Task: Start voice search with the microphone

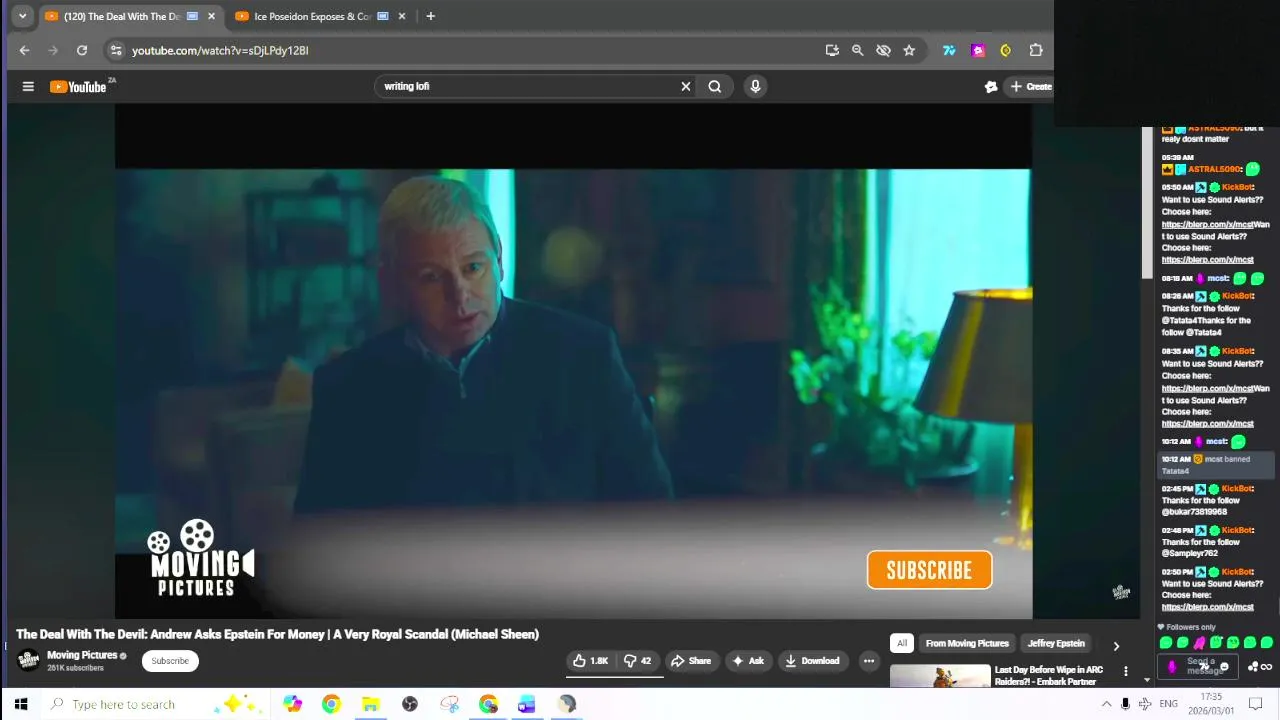Action: [755, 87]
